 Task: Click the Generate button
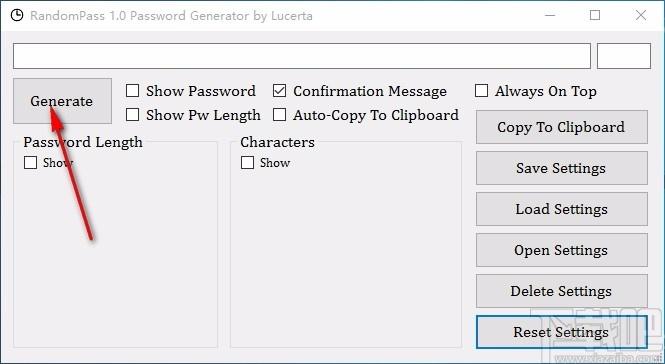pyautogui.click(x=62, y=101)
